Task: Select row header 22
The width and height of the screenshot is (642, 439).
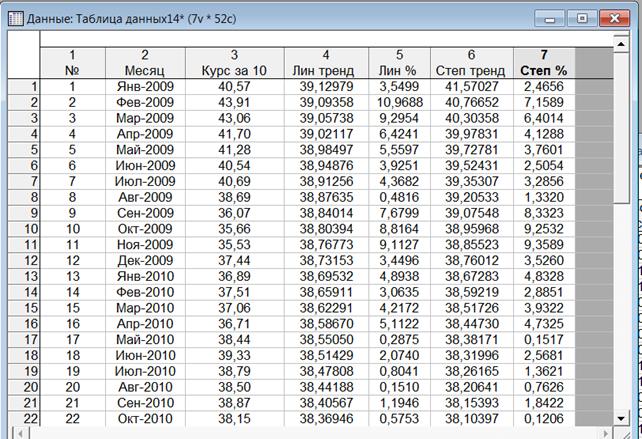Action: [x=24, y=419]
